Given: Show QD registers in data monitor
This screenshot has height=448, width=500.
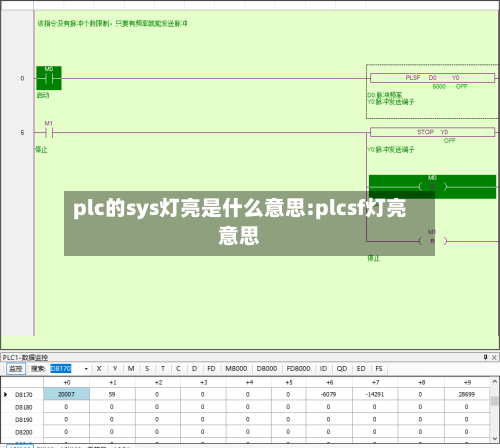Looking at the screenshot, I should pyautogui.click(x=342, y=369).
